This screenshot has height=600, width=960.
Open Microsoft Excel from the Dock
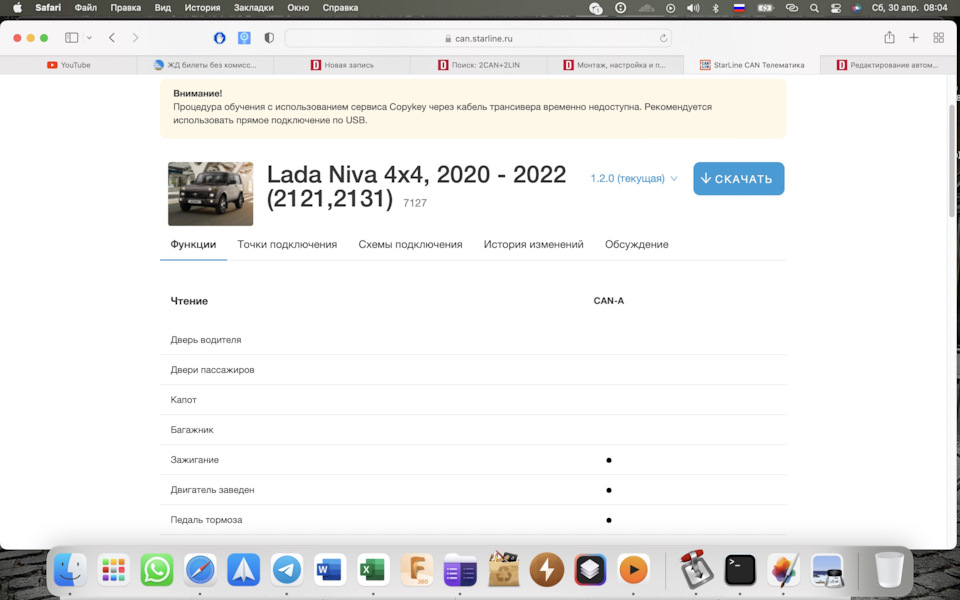click(373, 569)
